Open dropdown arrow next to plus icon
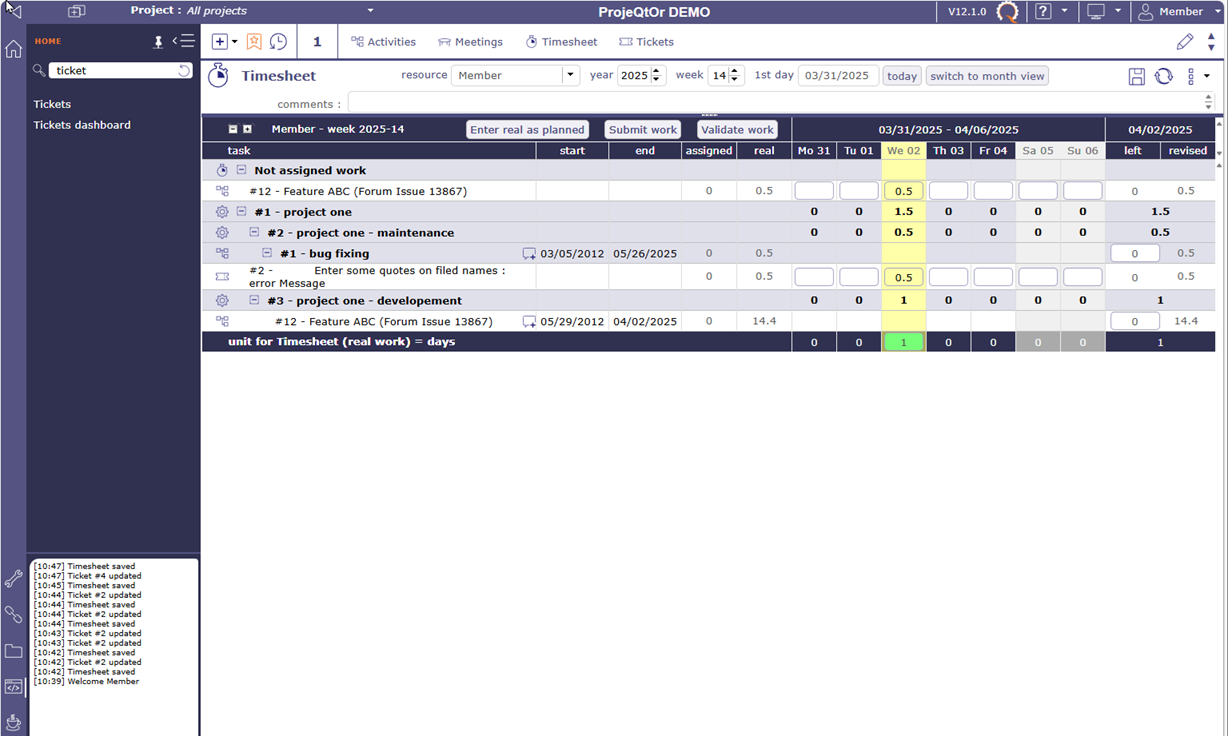 (235, 42)
